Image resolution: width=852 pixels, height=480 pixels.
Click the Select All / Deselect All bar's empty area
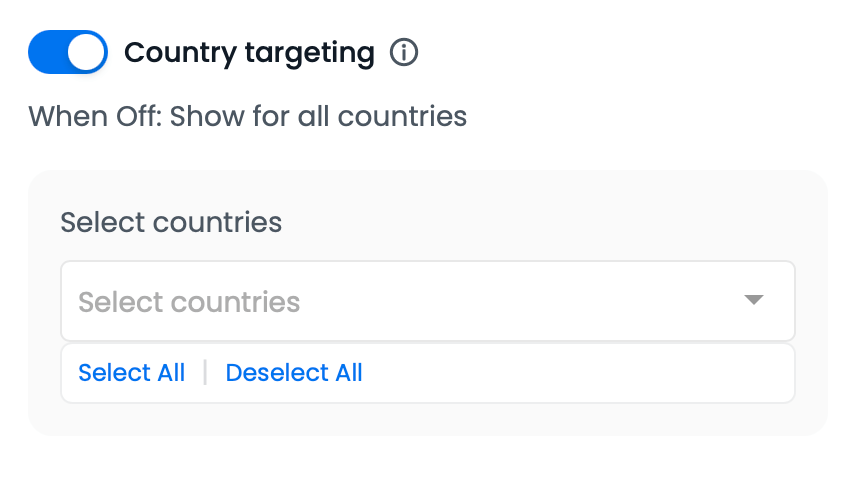point(580,373)
